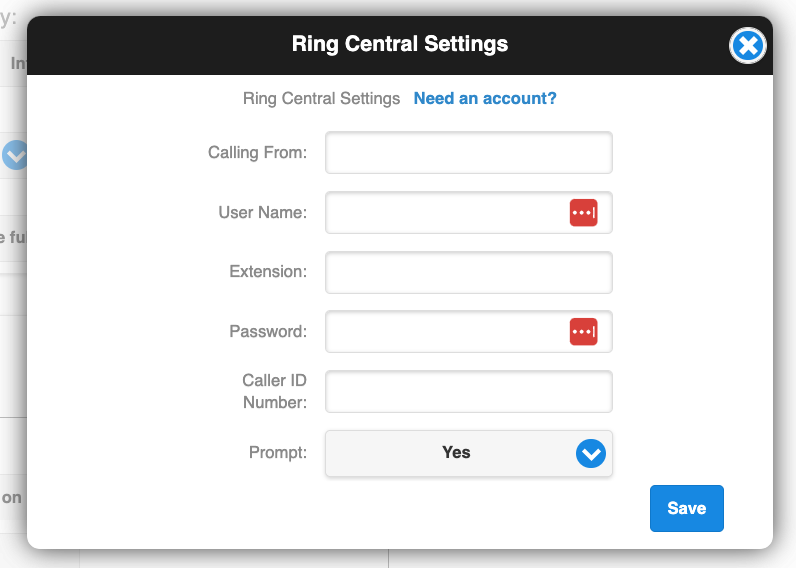Close the Ring Central Settings dialog
This screenshot has height=568, width=796.
coord(747,46)
